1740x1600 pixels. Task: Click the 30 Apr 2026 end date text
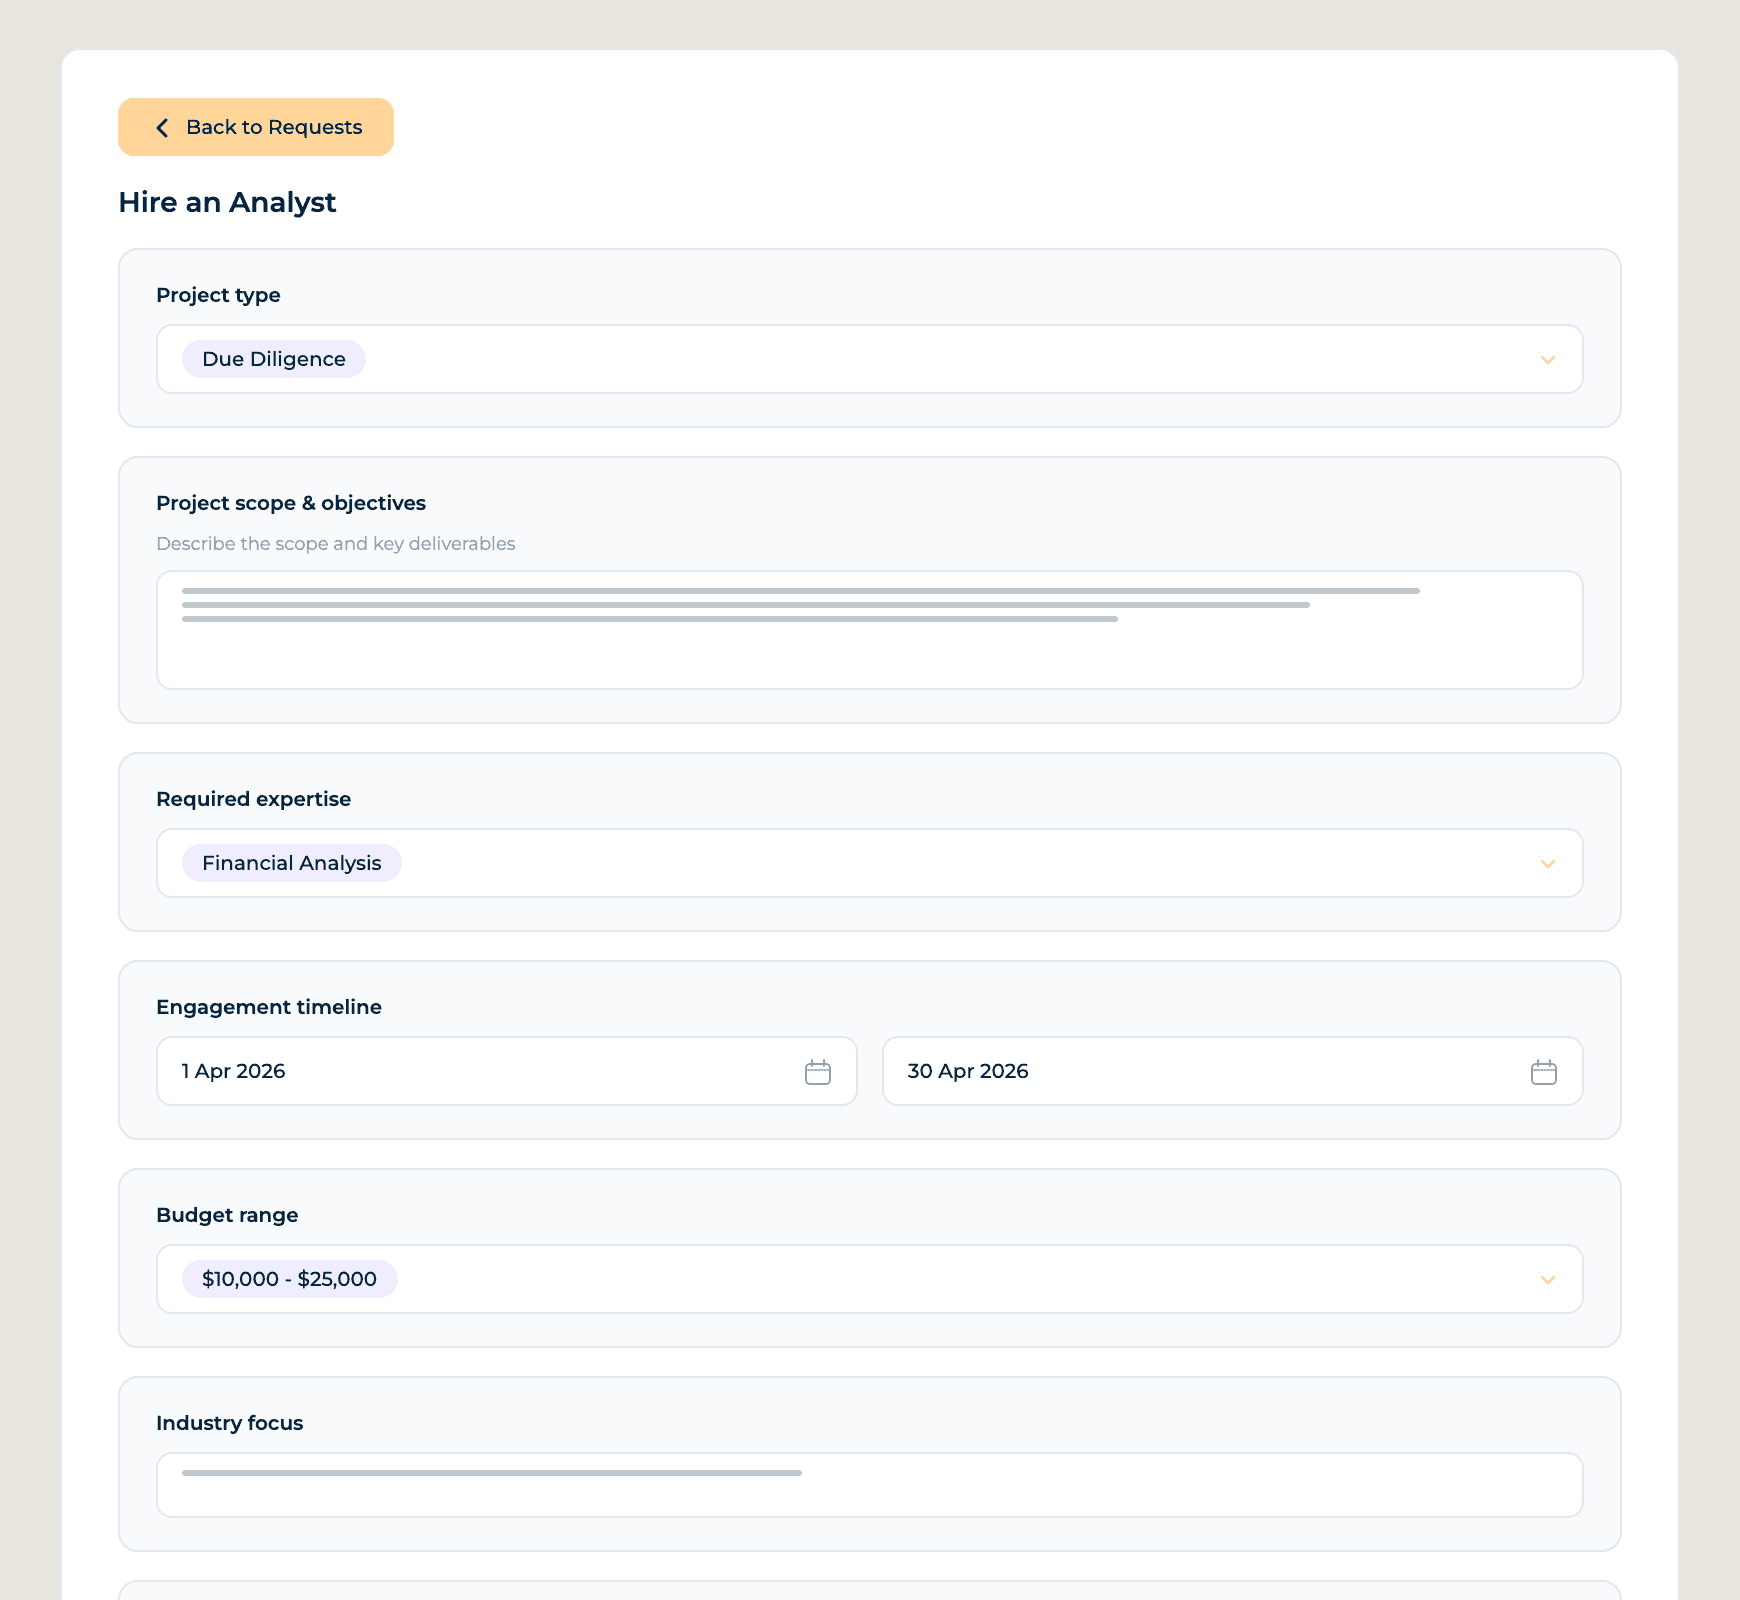tap(967, 1072)
